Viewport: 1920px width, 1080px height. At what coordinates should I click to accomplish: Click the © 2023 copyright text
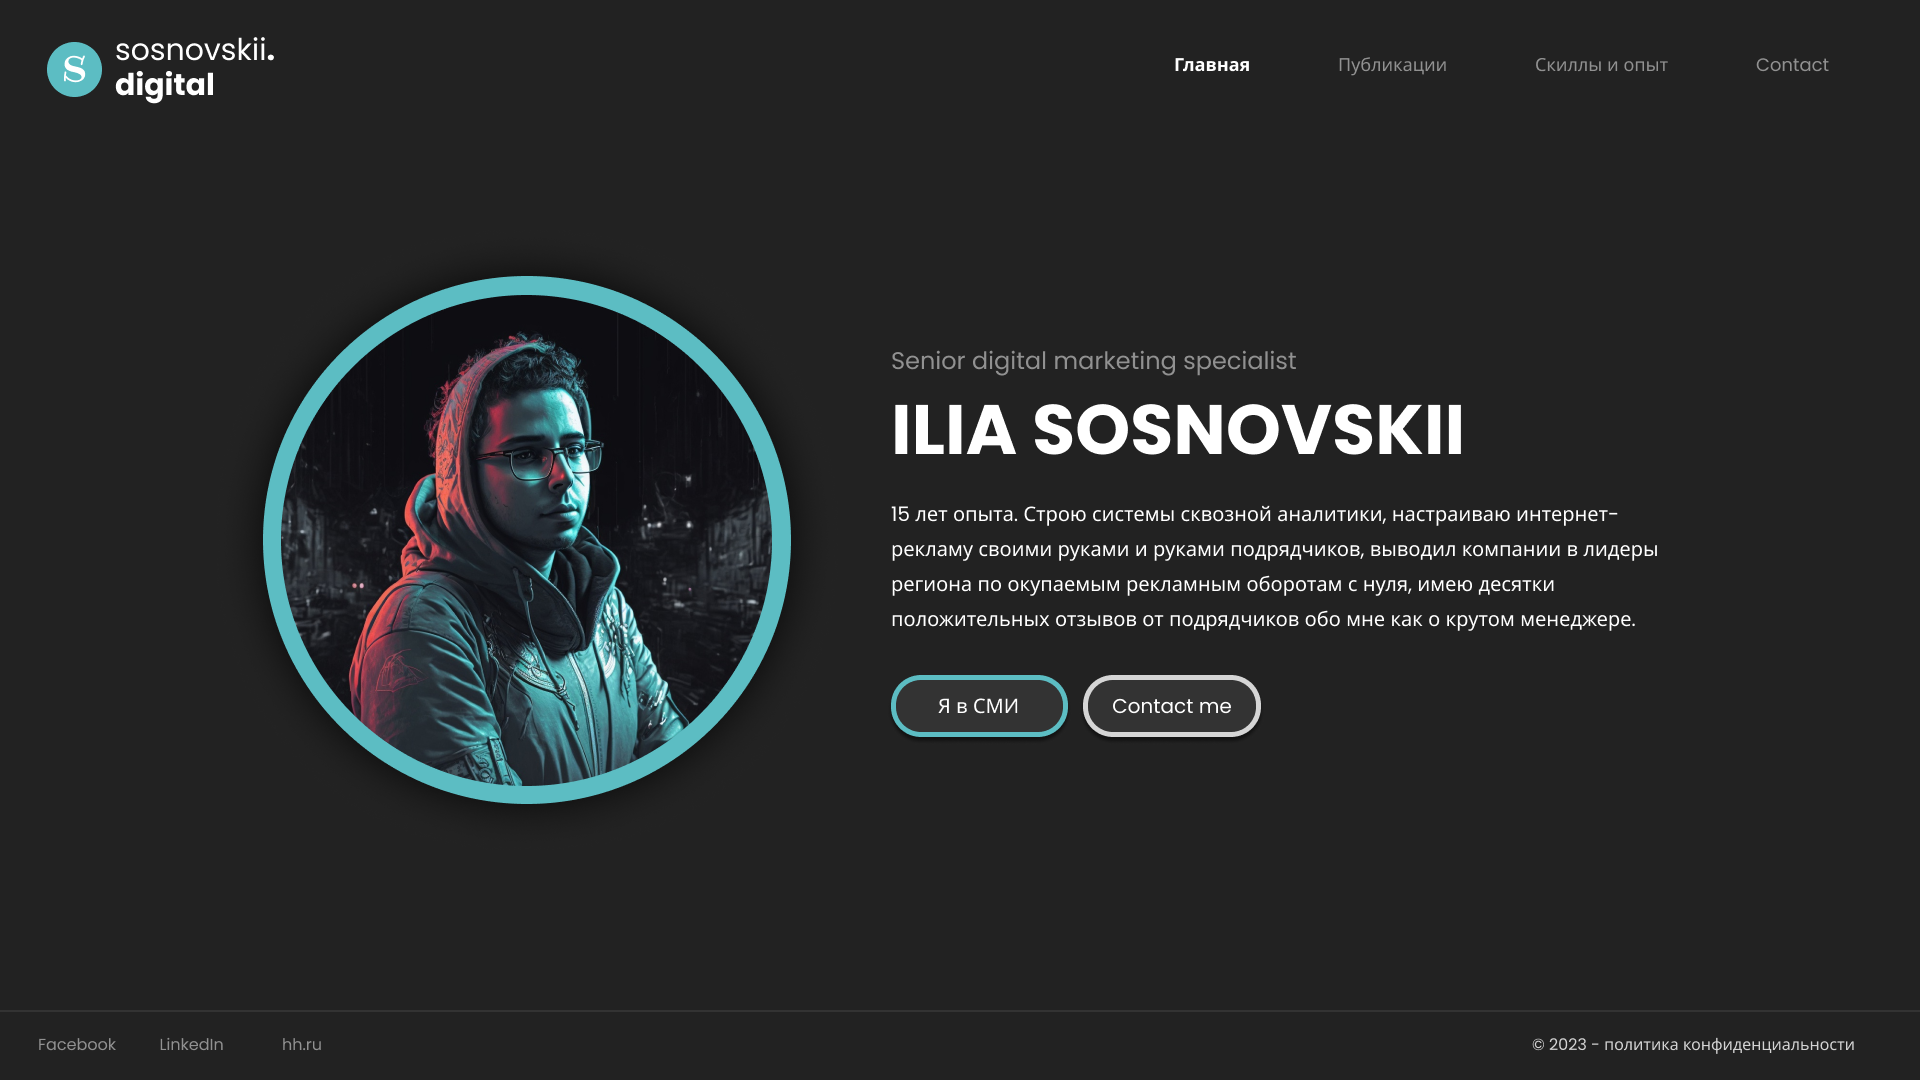[1559, 1044]
